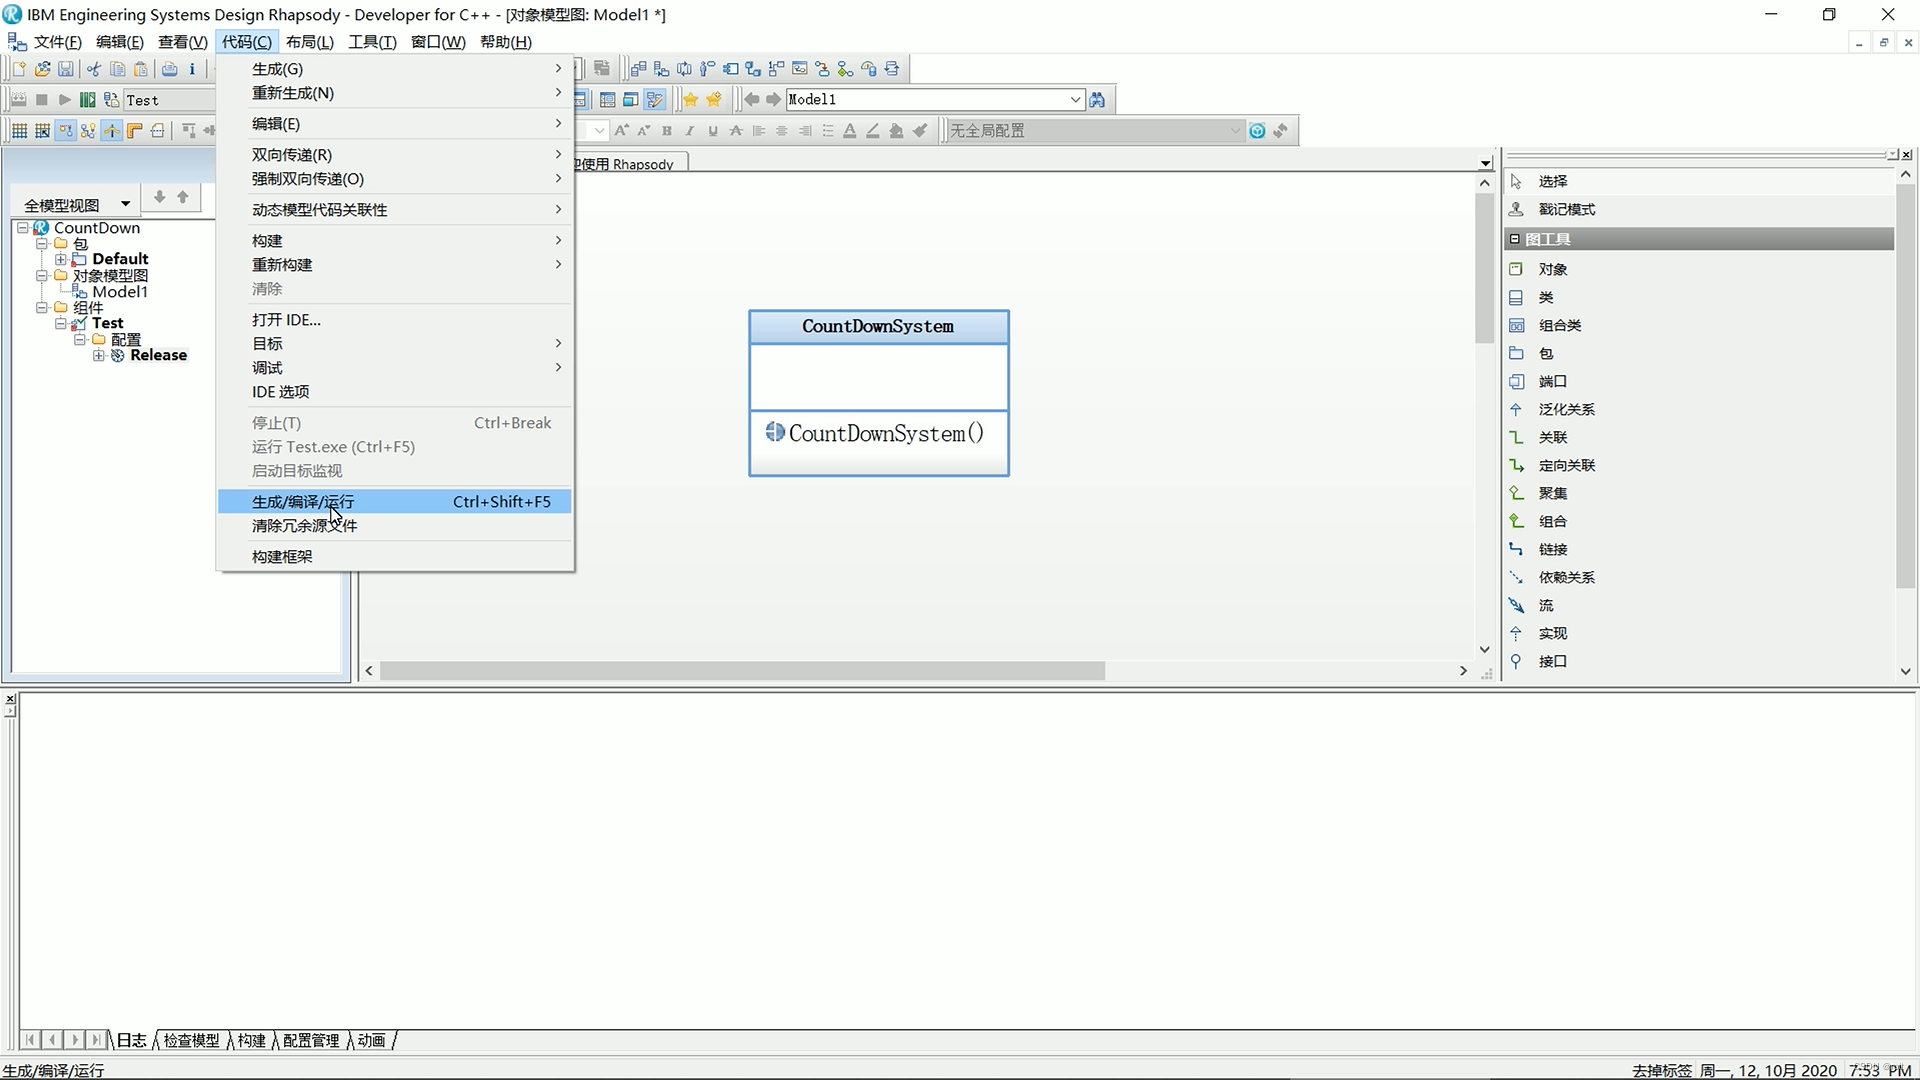Screen dimensions: 1920x1080
Task: Choose the 端口 port drawing tool
Action: coord(1552,382)
